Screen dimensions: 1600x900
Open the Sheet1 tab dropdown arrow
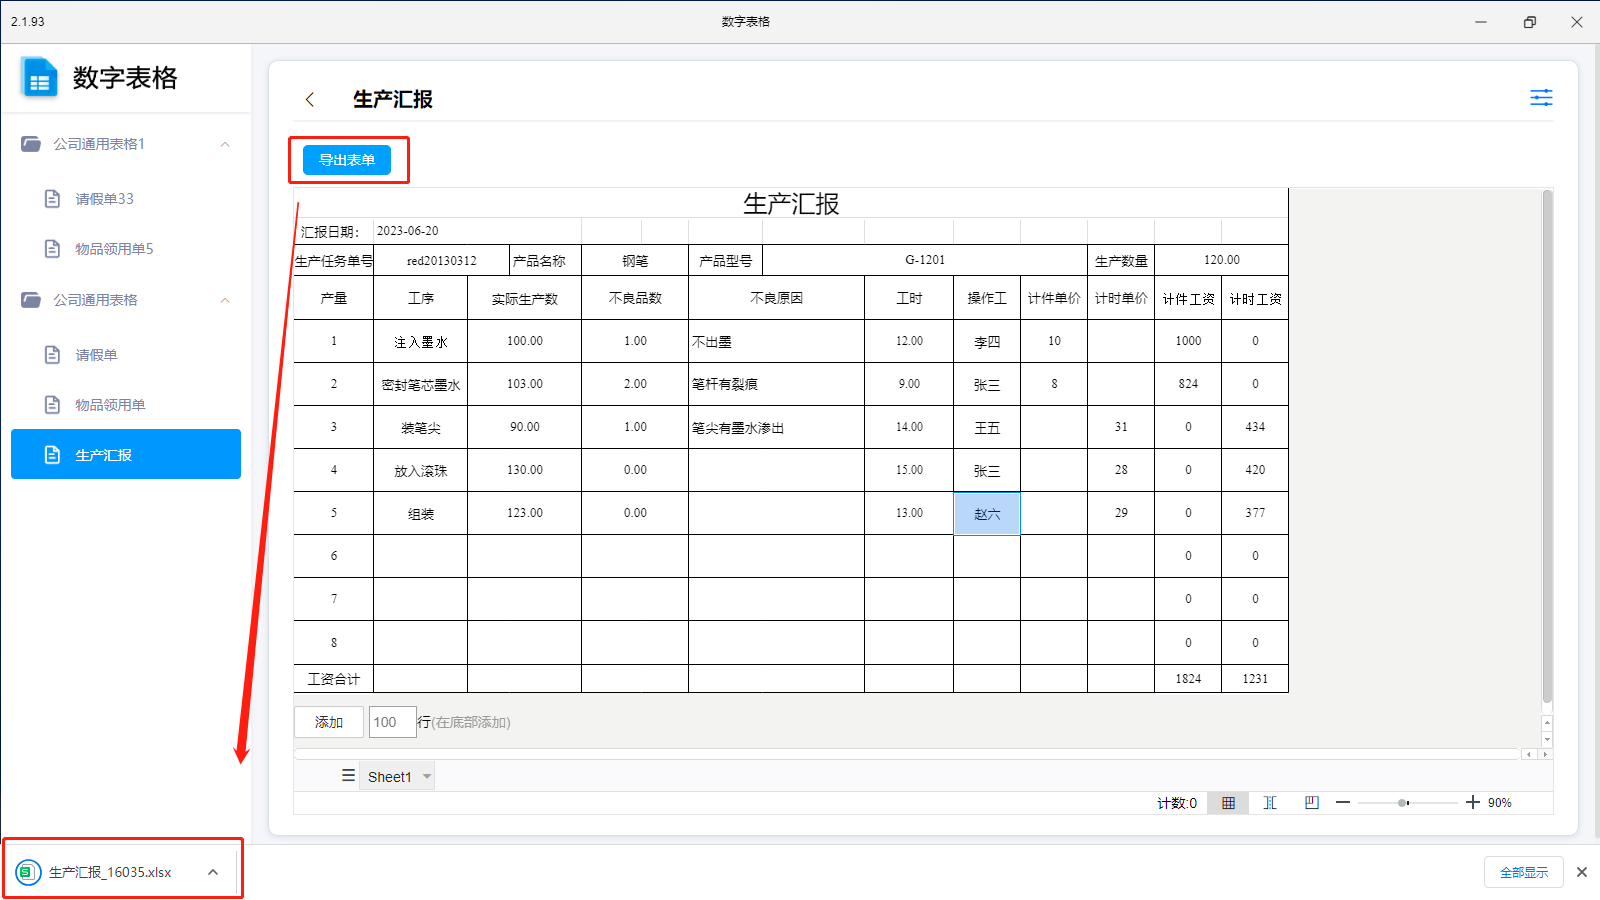coord(427,777)
